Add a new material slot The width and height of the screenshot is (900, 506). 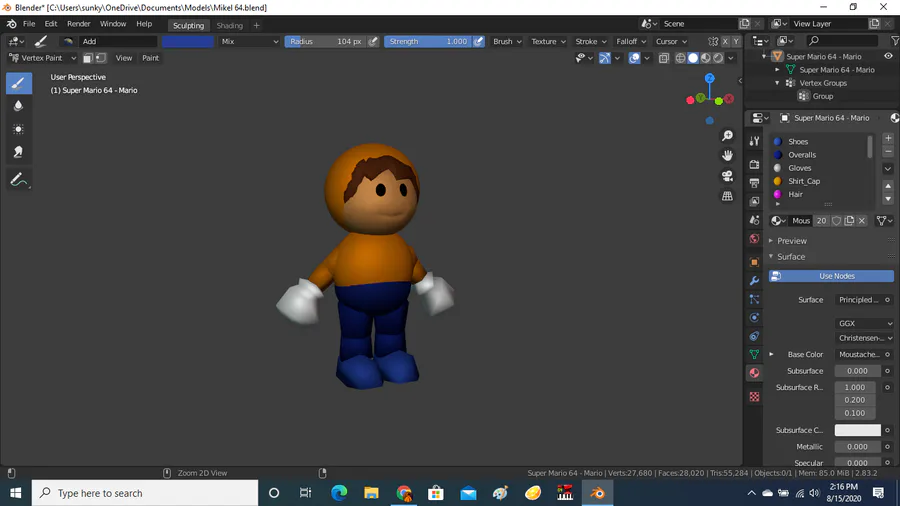888,138
